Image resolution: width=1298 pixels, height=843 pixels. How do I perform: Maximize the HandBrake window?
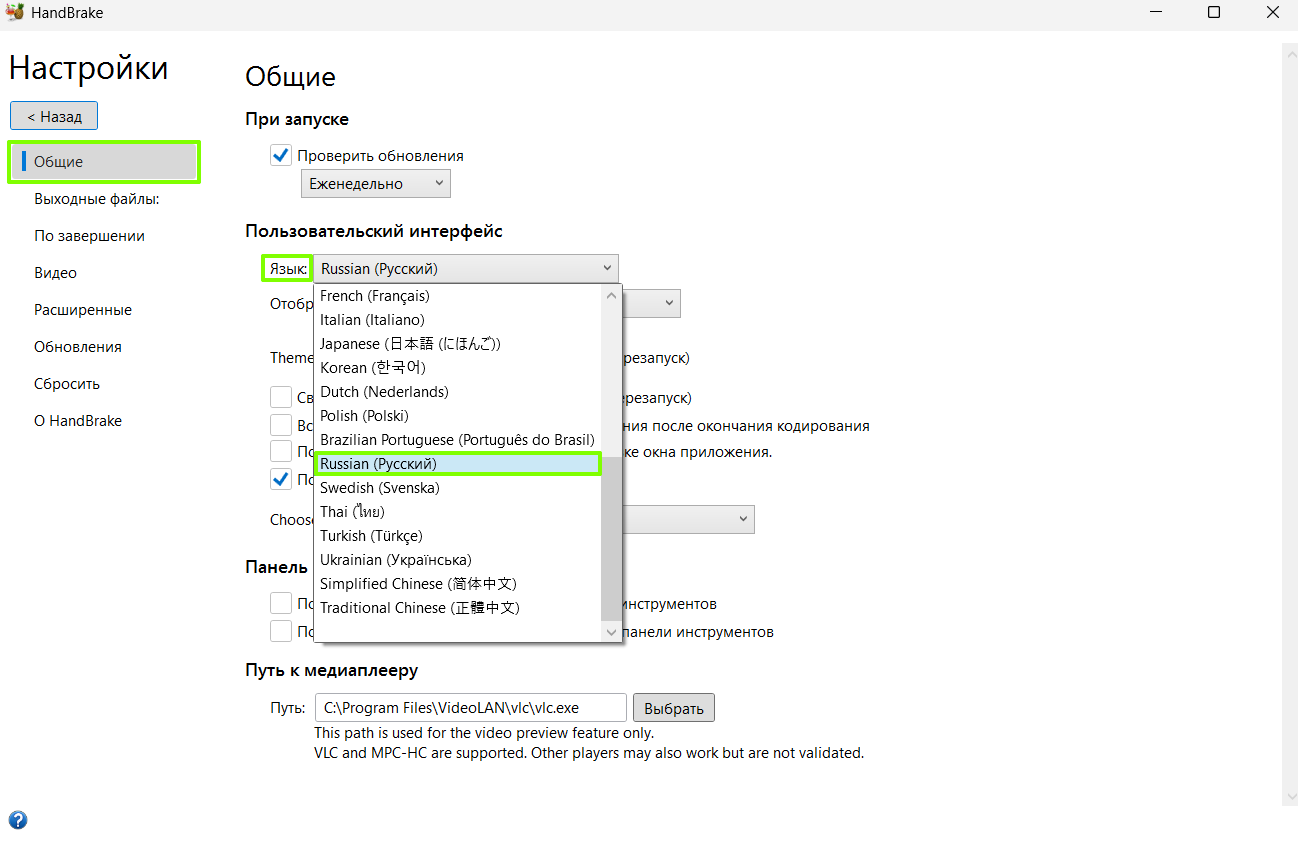click(x=1213, y=13)
